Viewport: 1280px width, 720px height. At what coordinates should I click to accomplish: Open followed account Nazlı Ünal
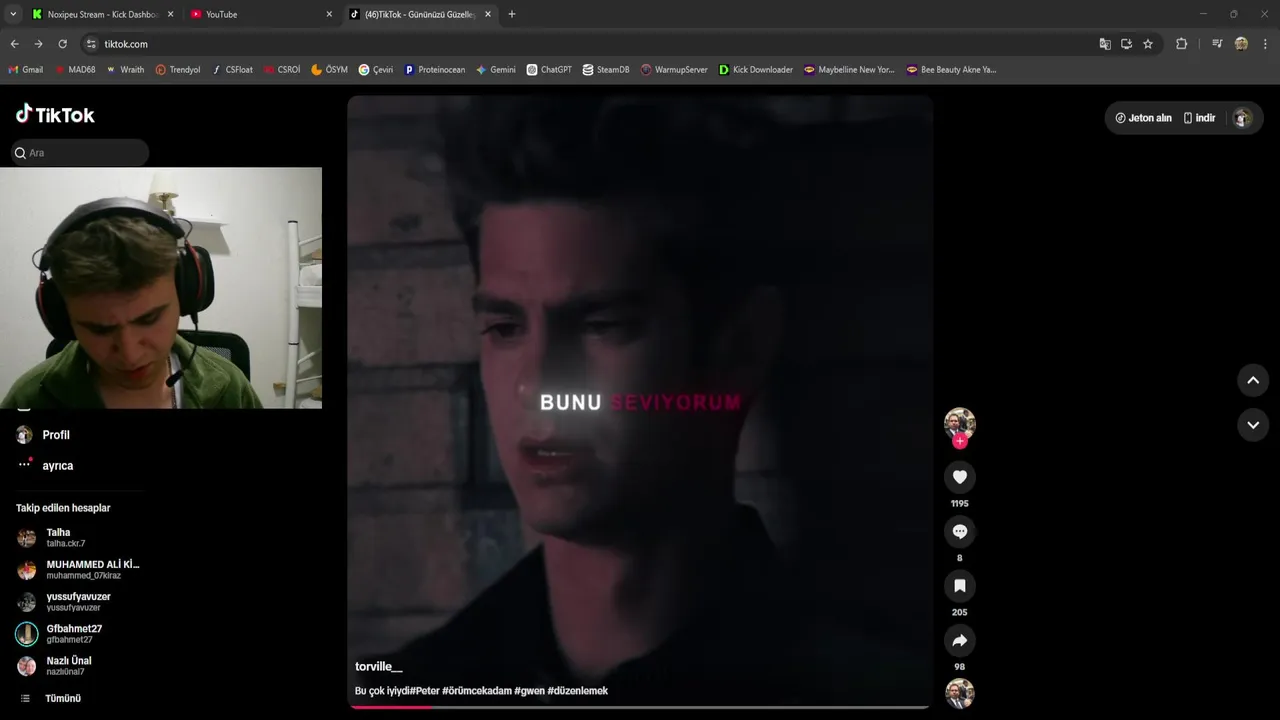tap(78, 666)
